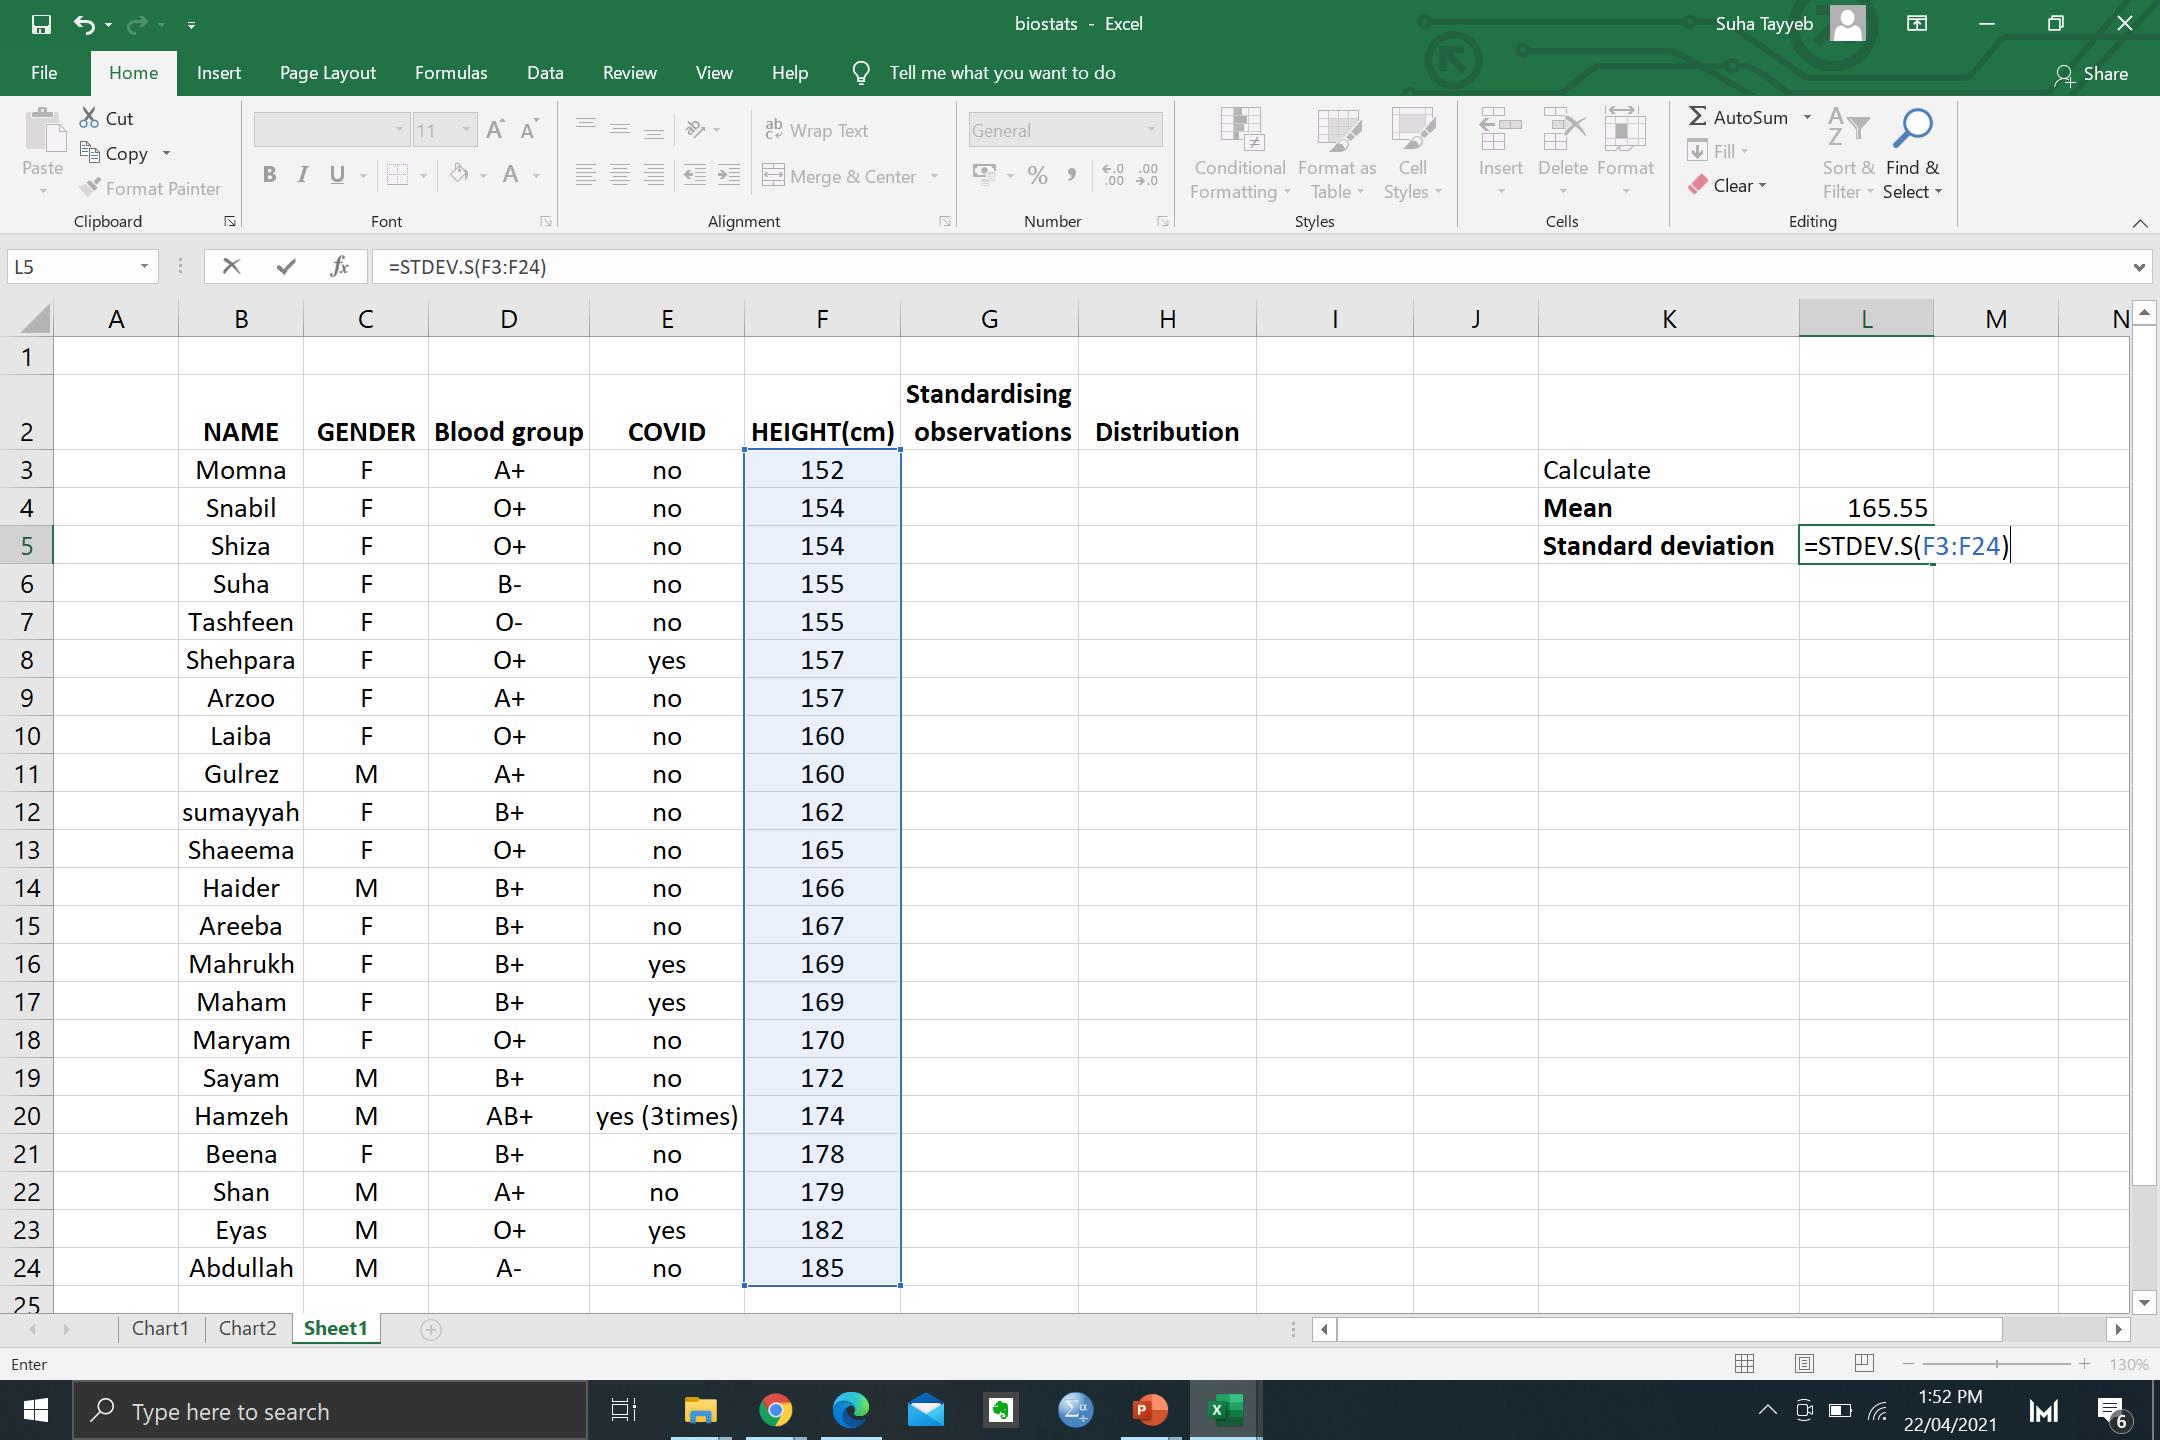Switch to the Chart2 sheet tab
This screenshot has width=2160, height=1440.
click(247, 1328)
